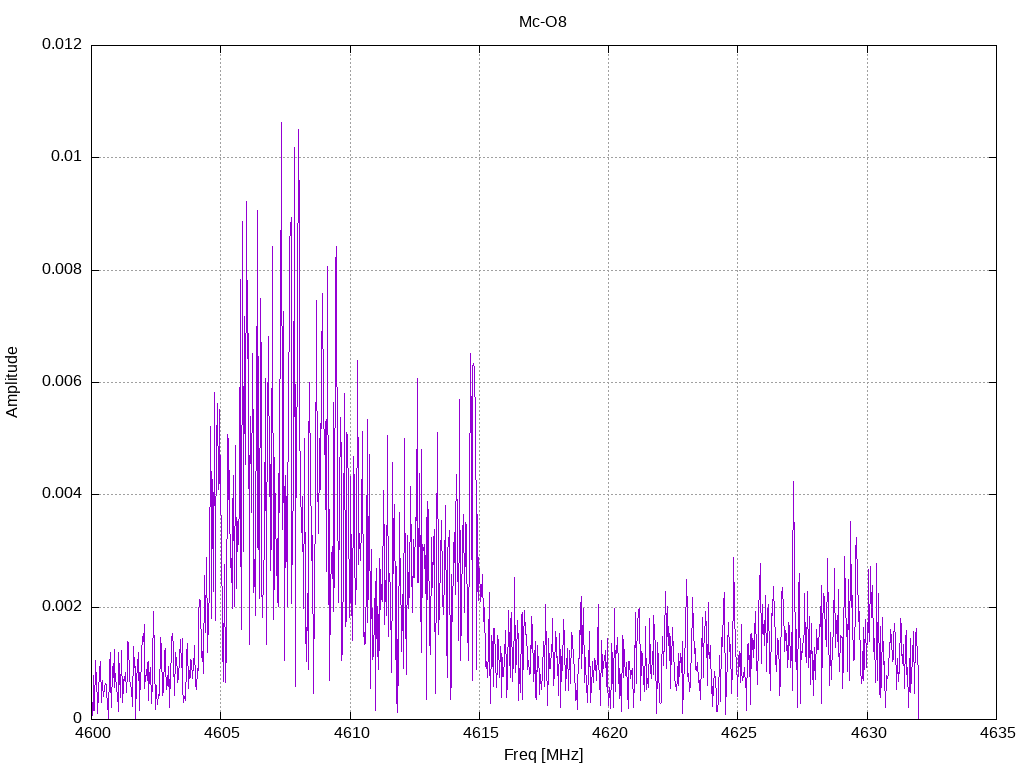Select x-axis tick label 4630
Screen dimensions: 1024x768
coord(867,734)
